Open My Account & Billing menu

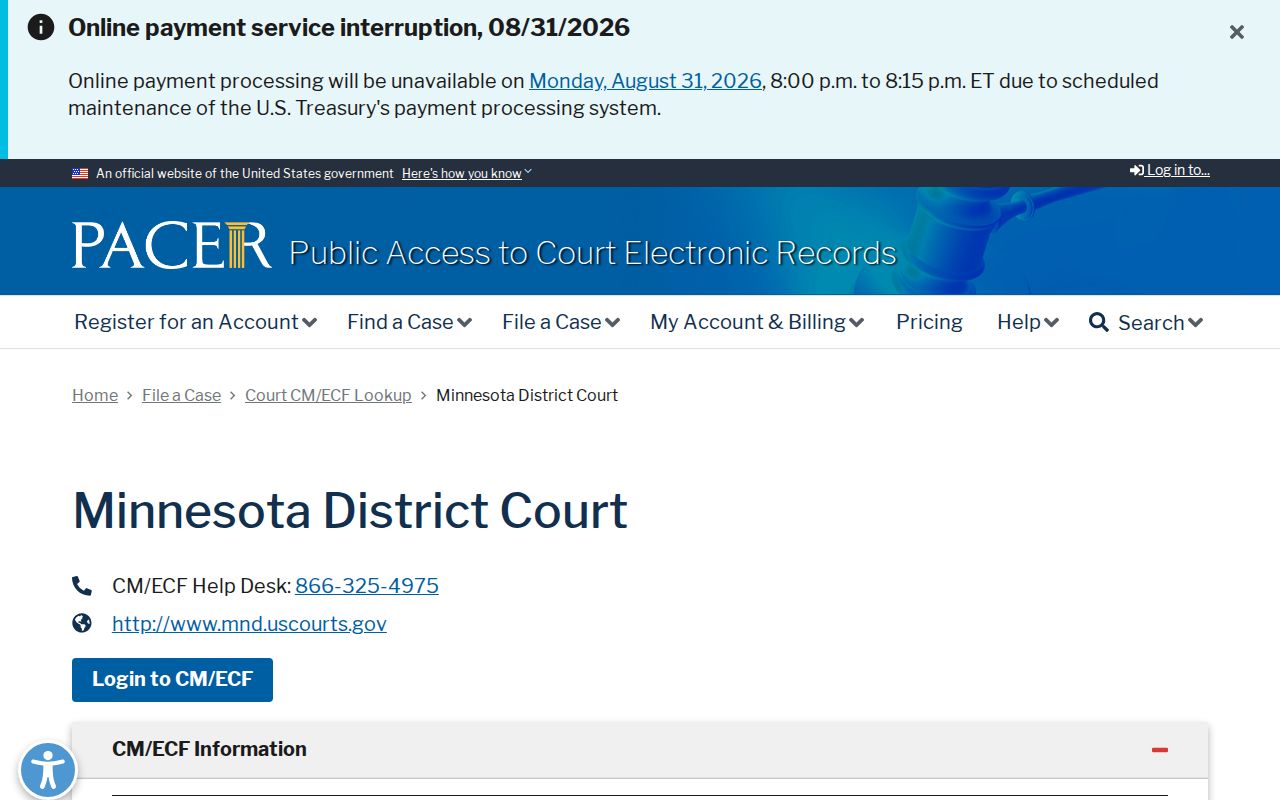click(x=757, y=322)
